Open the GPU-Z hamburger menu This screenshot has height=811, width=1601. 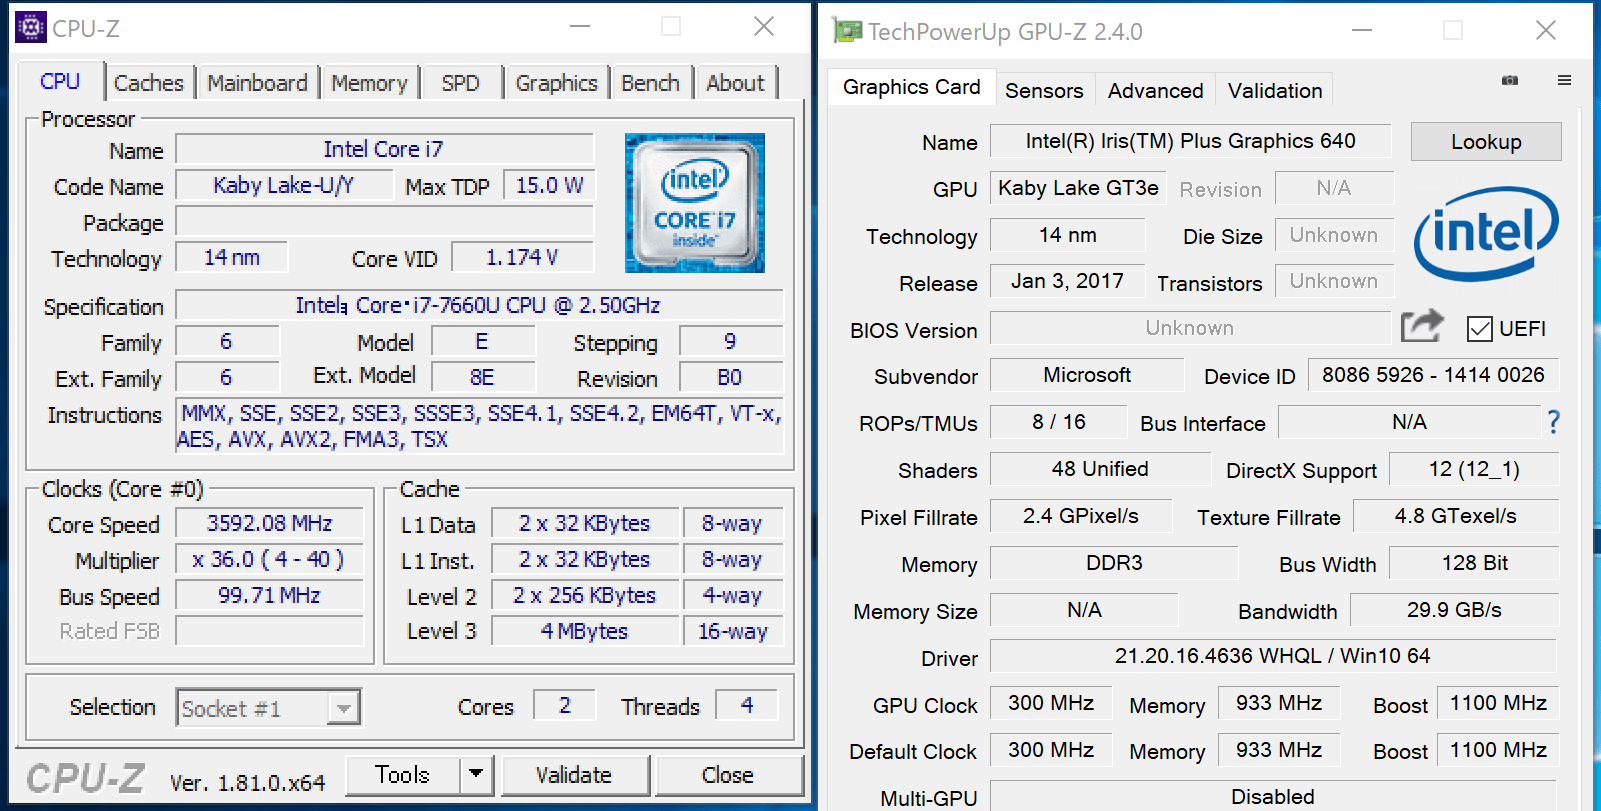click(1565, 80)
